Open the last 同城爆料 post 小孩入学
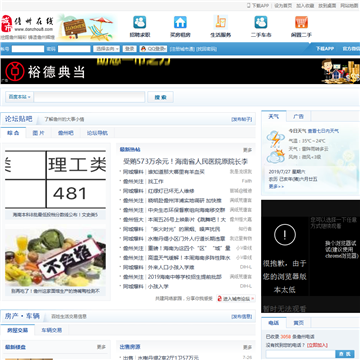 pyautogui.click(x=158, y=286)
